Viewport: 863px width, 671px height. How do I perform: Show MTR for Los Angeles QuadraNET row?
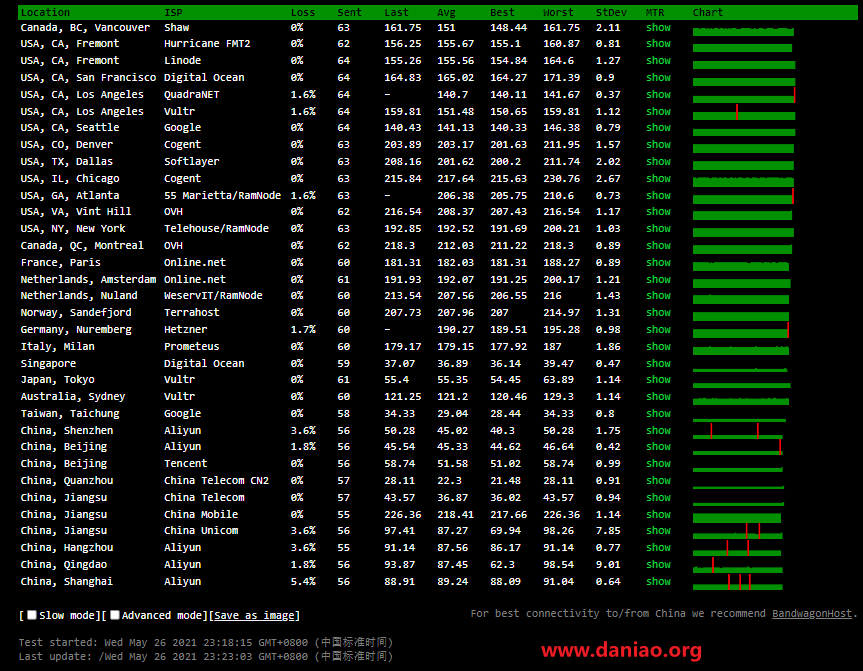(658, 95)
